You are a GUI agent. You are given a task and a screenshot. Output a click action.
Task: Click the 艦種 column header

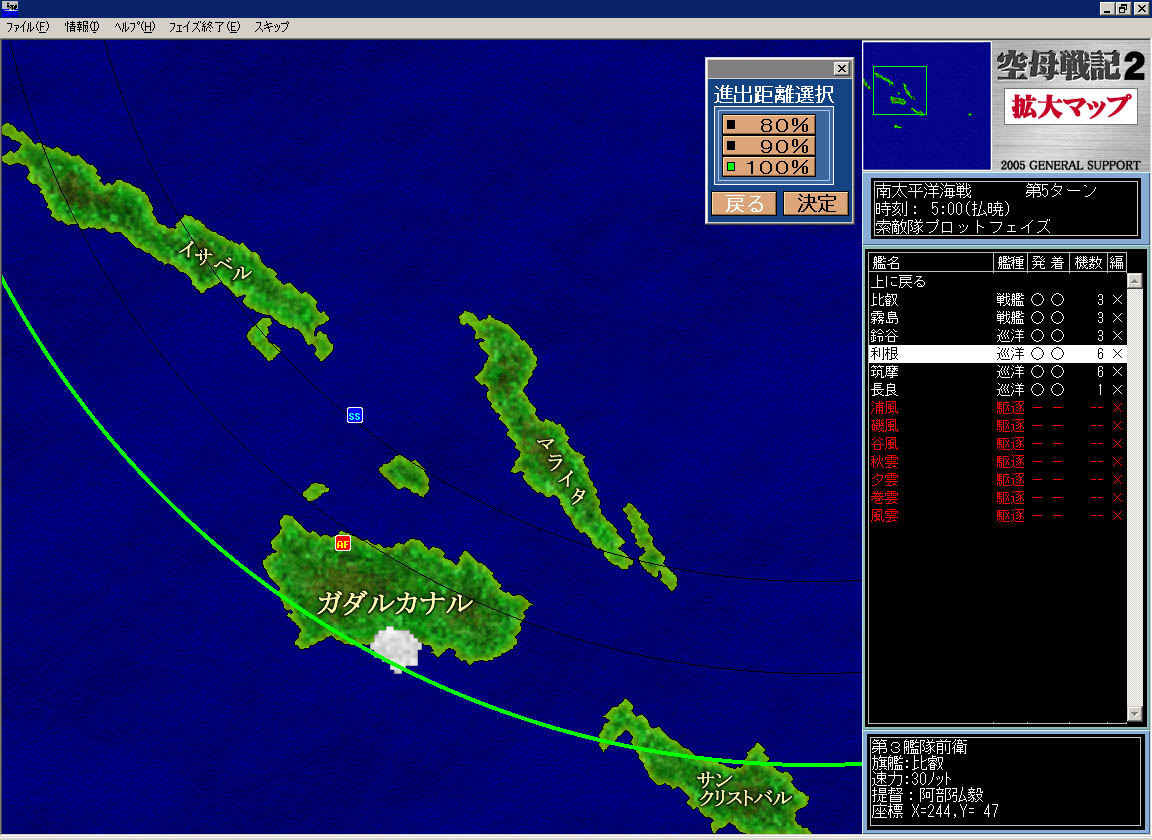[x=1010, y=262]
